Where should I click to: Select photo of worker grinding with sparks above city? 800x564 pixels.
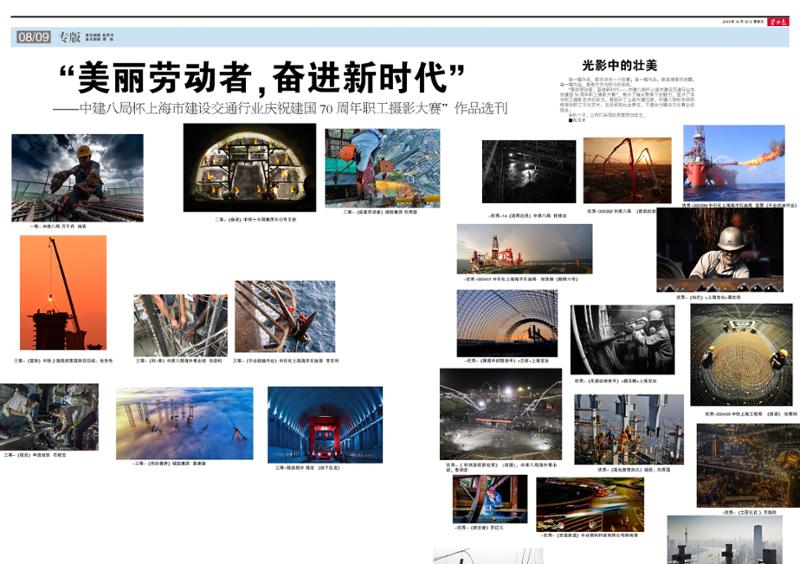point(382,167)
